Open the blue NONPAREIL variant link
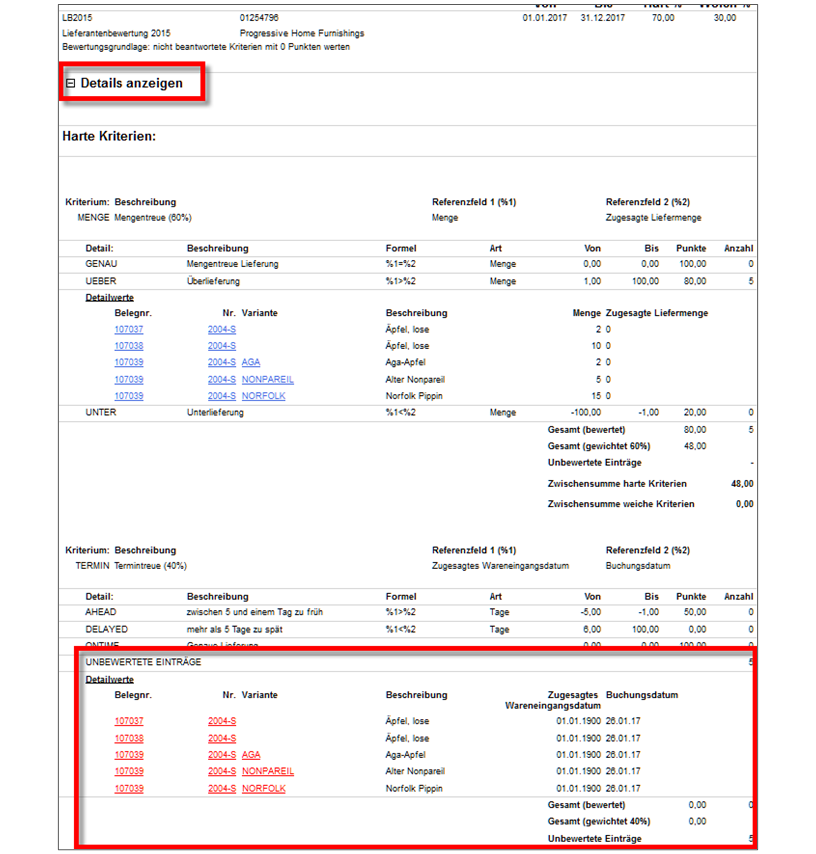The height and width of the screenshot is (854, 816). (267, 380)
